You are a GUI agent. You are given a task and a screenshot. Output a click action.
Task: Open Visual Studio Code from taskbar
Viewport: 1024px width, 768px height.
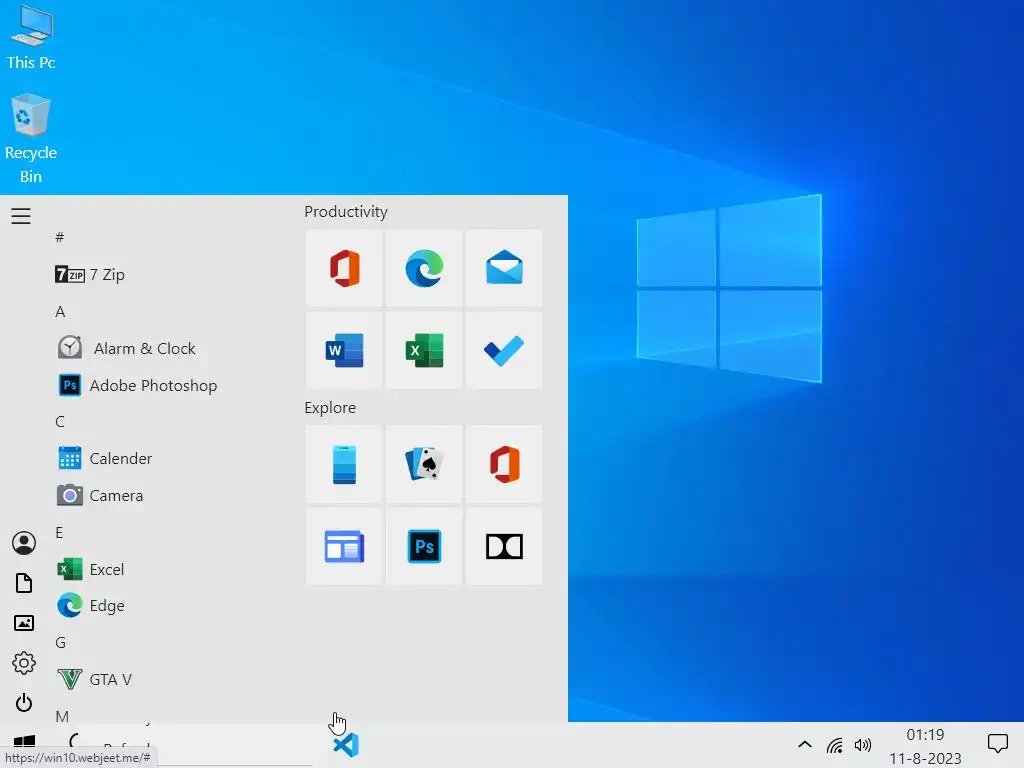[346, 745]
